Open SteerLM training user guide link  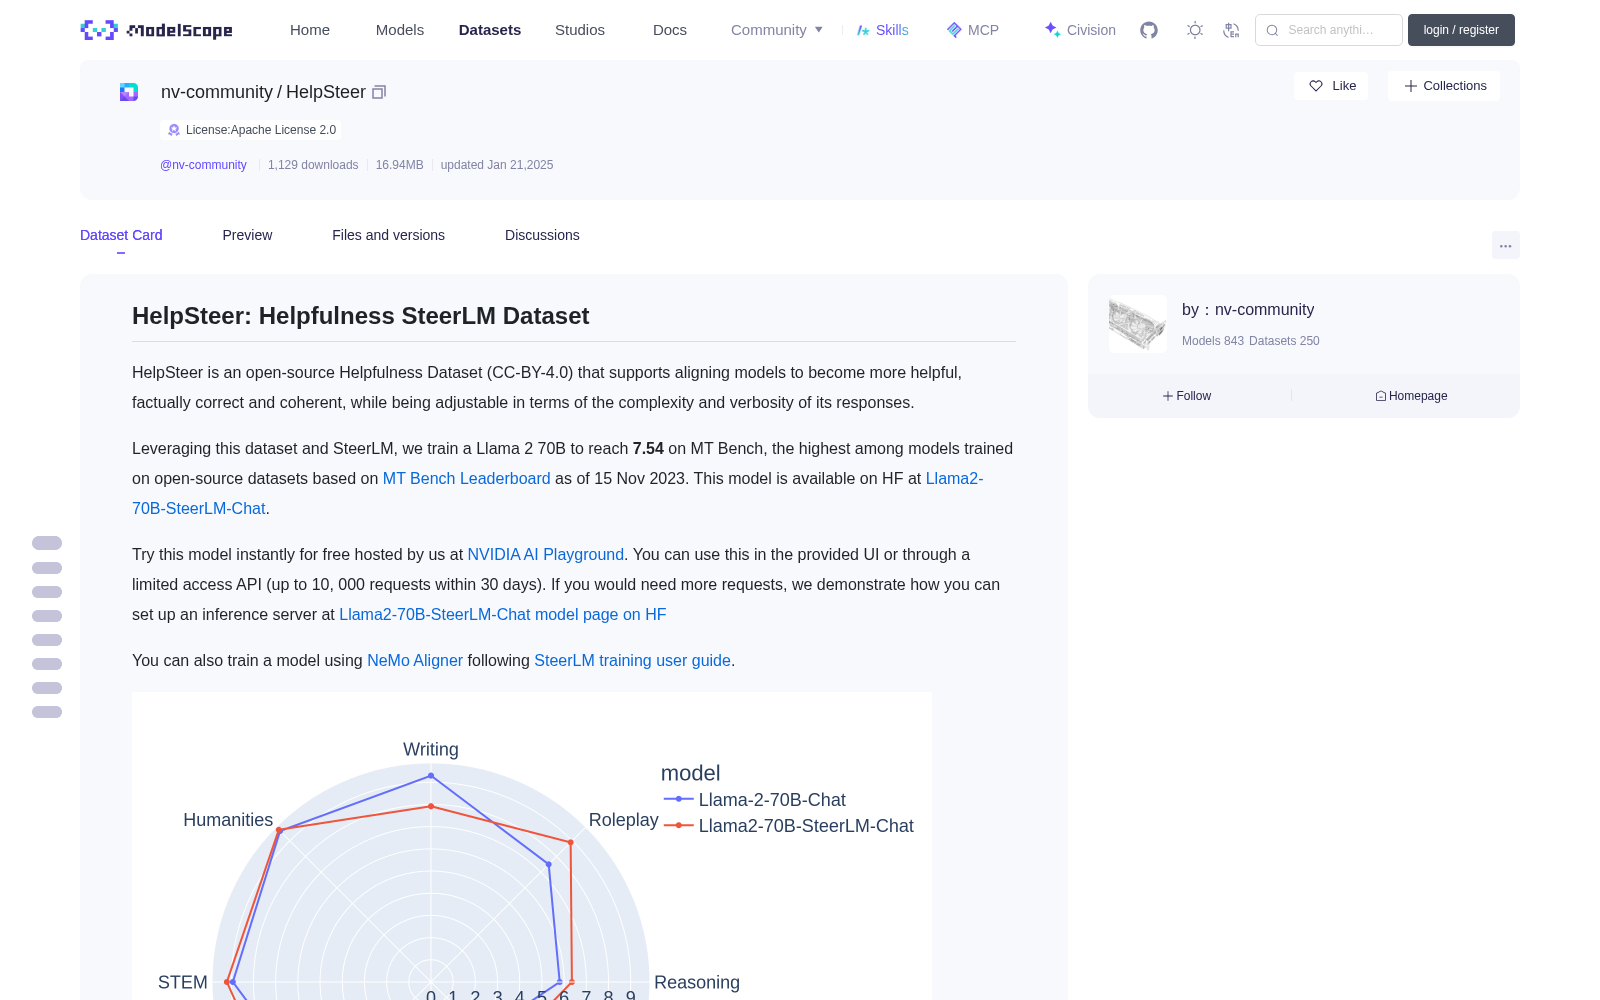[x=632, y=660]
